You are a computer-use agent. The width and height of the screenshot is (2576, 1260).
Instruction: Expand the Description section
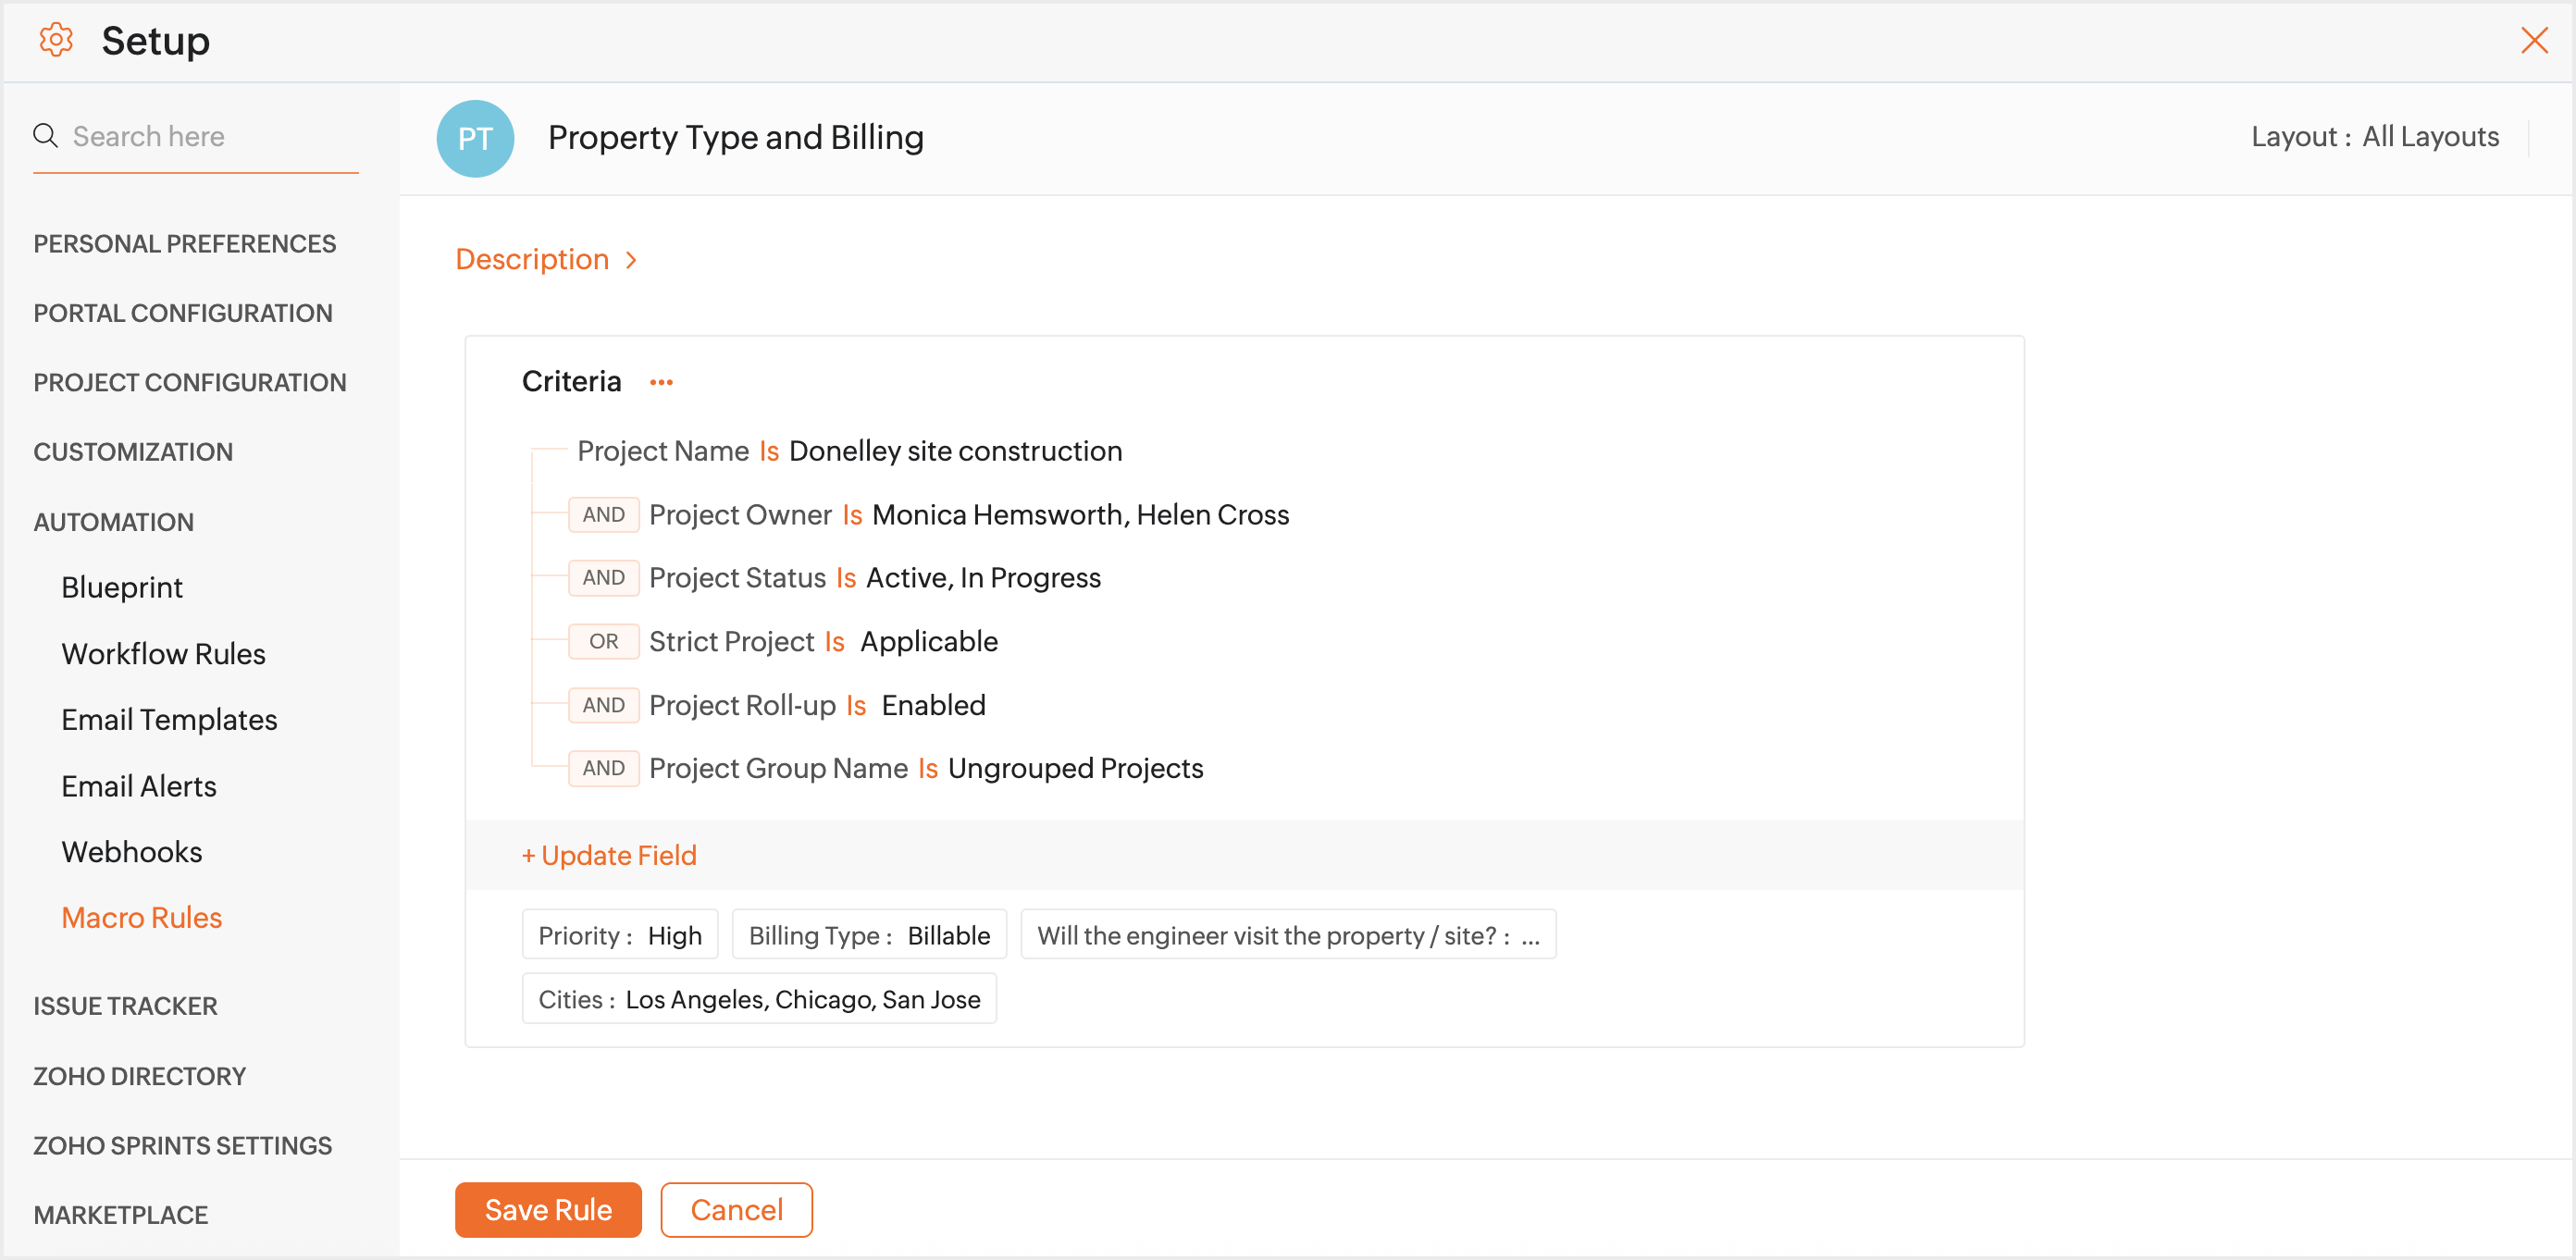546,259
